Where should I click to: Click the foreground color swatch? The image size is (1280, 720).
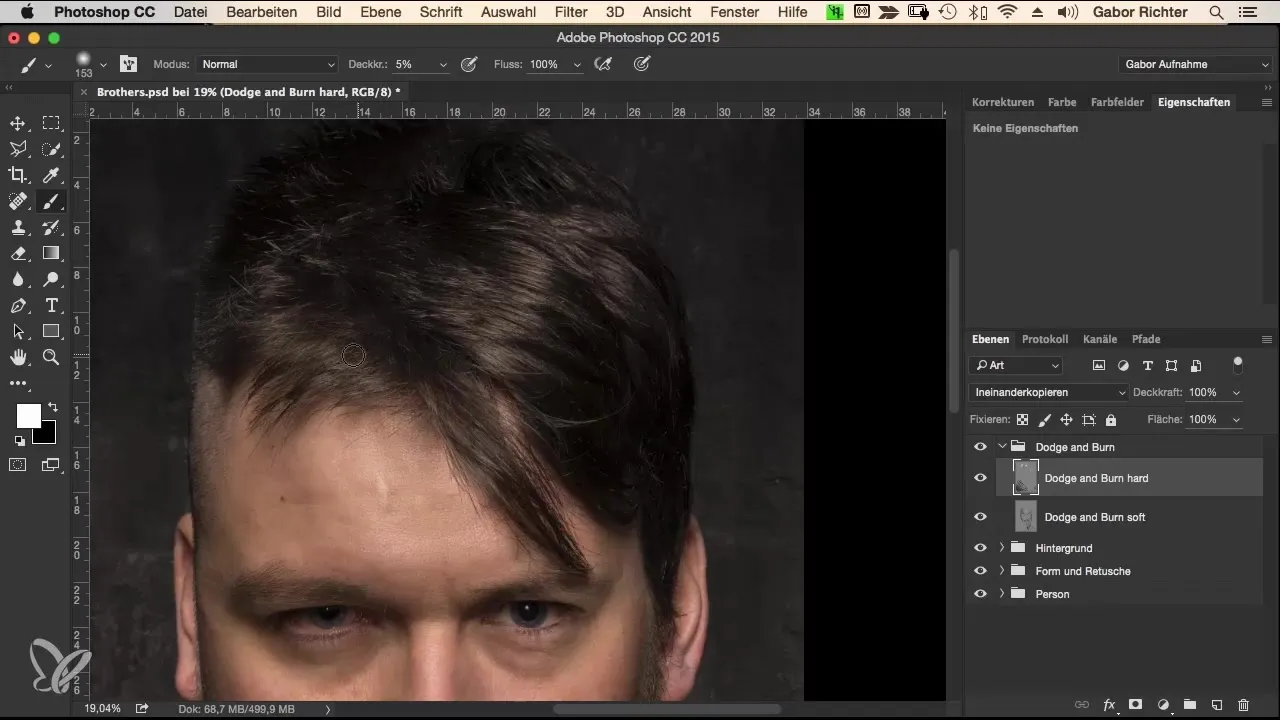click(28, 415)
